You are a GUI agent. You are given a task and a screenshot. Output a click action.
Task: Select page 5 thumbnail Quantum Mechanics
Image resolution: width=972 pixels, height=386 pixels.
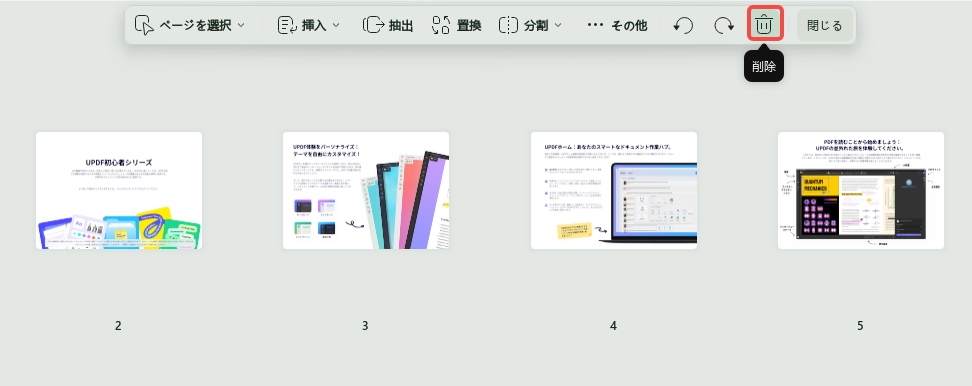(x=861, y=190)
